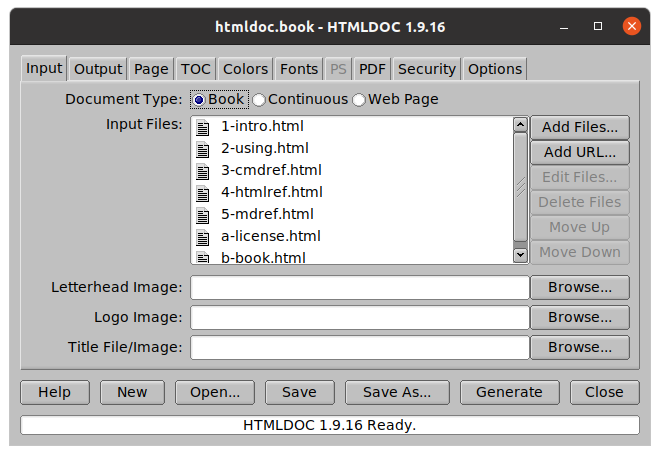Click the Delete Files button
The image size is (660, 455).
(x=580, y=202)
